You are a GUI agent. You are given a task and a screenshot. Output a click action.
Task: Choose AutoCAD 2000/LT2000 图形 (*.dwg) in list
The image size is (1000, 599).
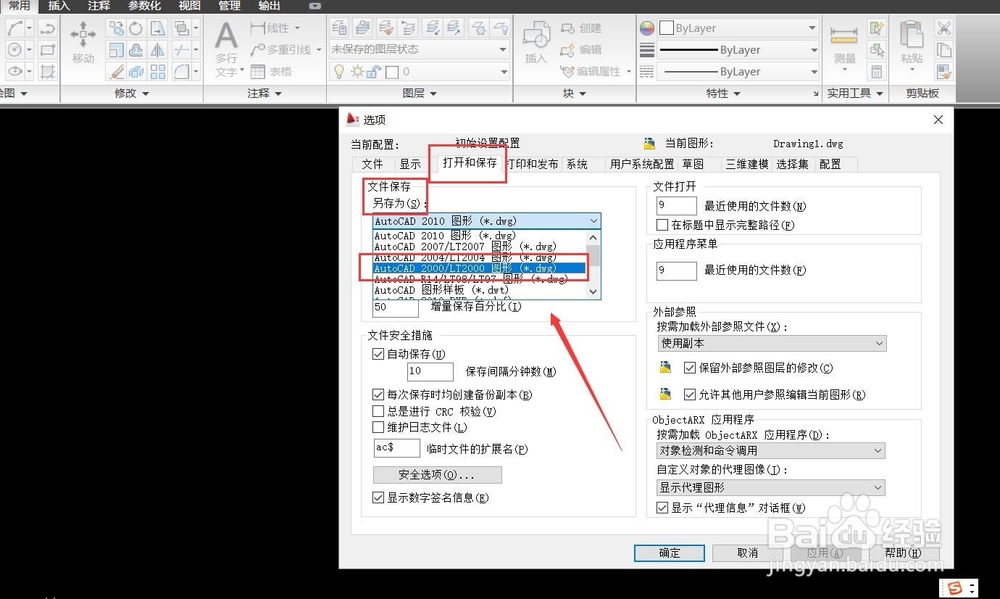tap(480, 268)
